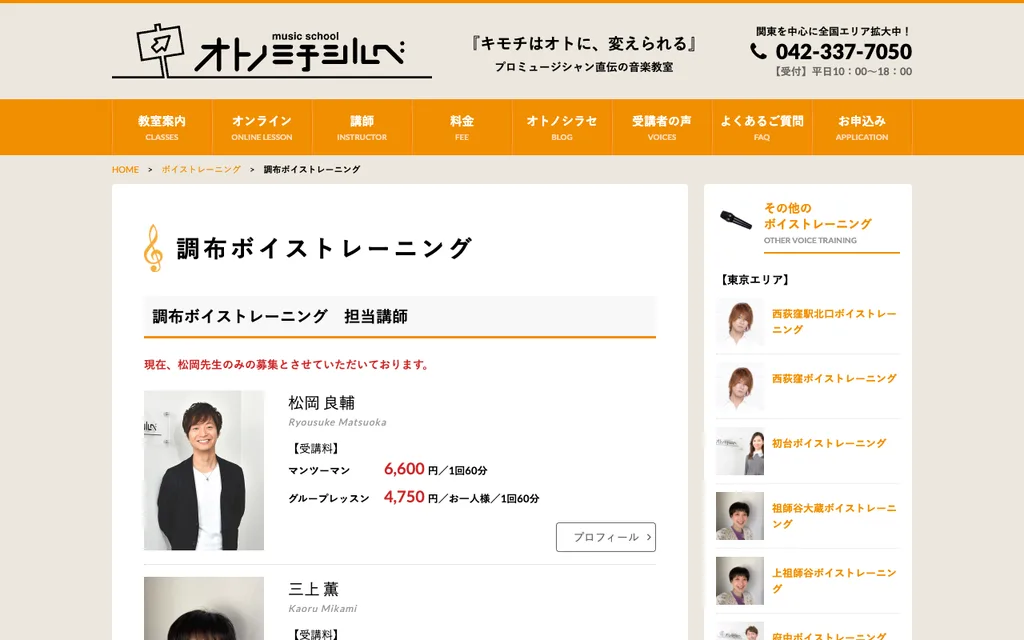The image size is (1024, 640).
Task: Open the オトノシラセ BLOG menu
Action: [562, 127]
